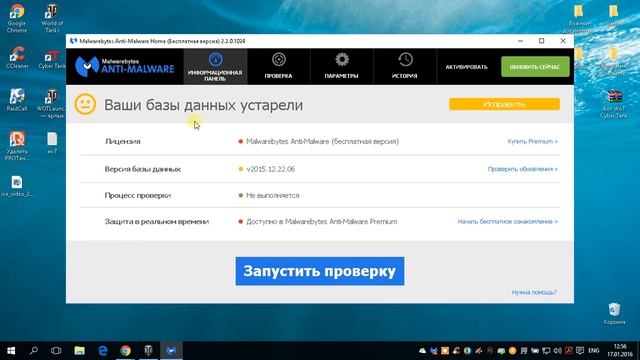Click the ENG language indicator
640x360 pixels.
click(x=594, y=351)
